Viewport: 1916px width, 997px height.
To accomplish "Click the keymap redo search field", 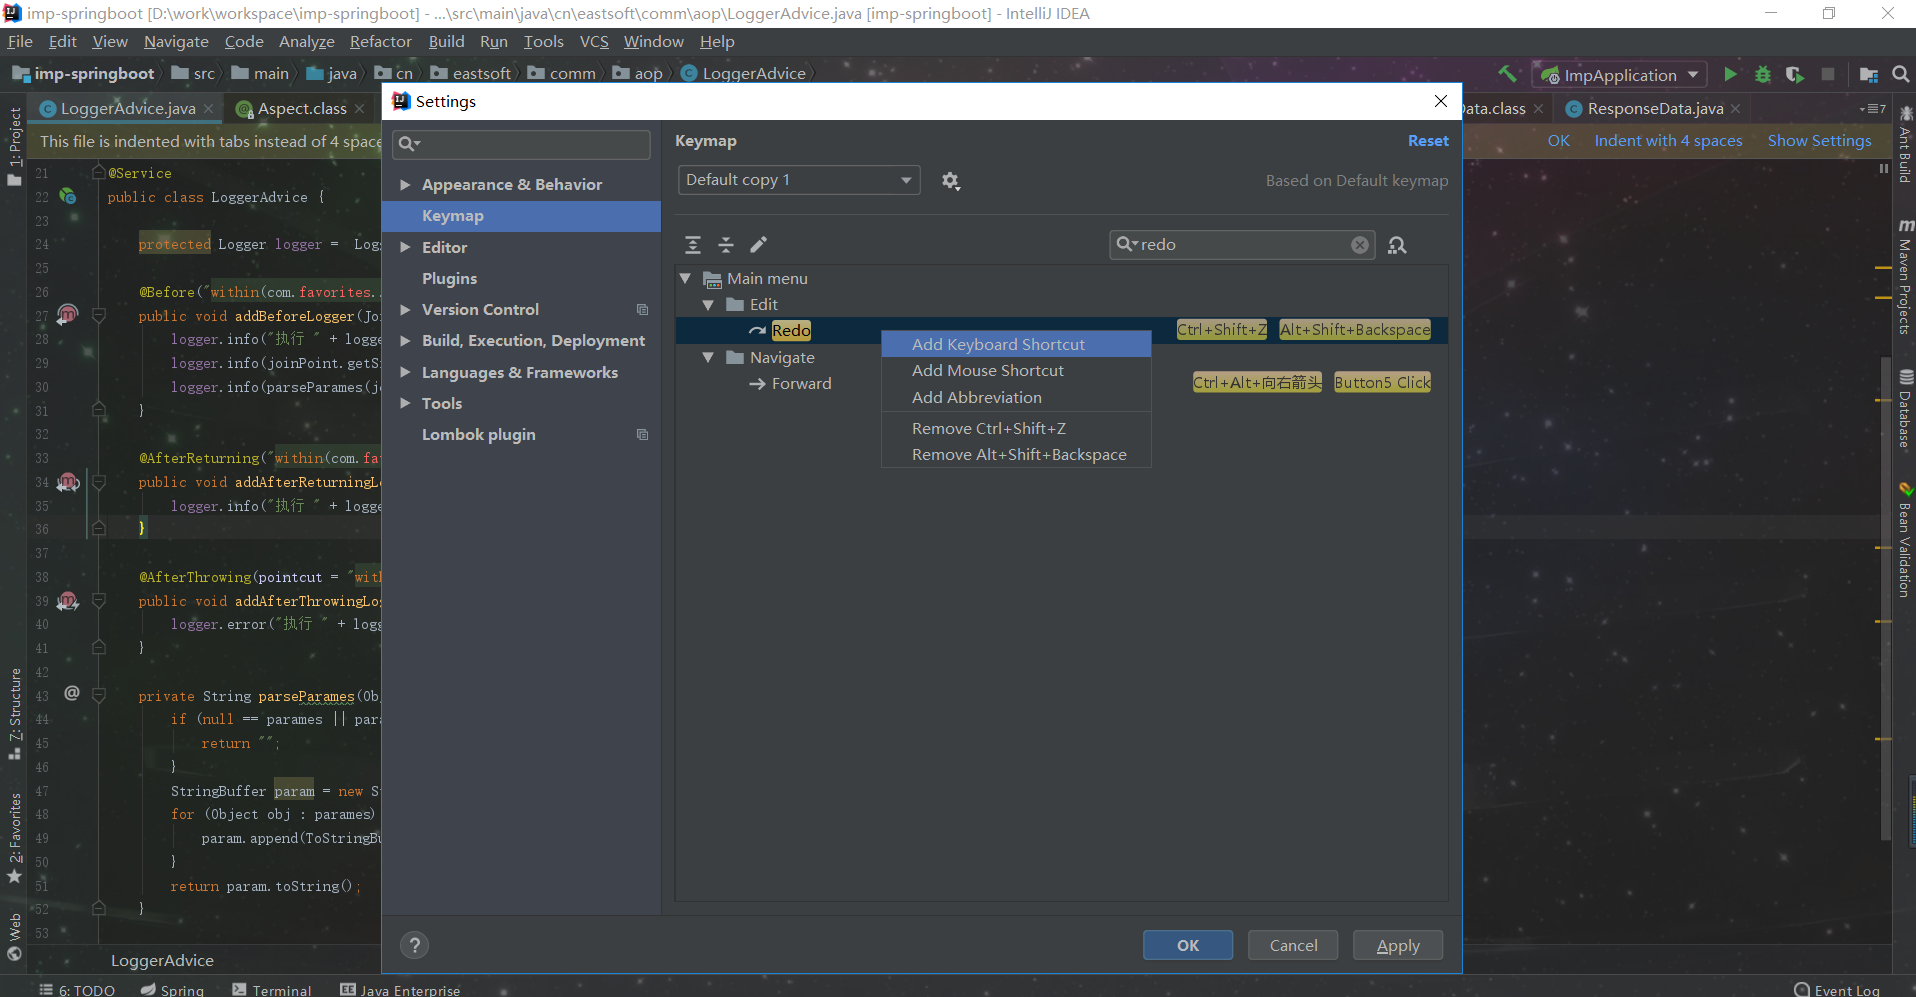I will (1243, 245).
